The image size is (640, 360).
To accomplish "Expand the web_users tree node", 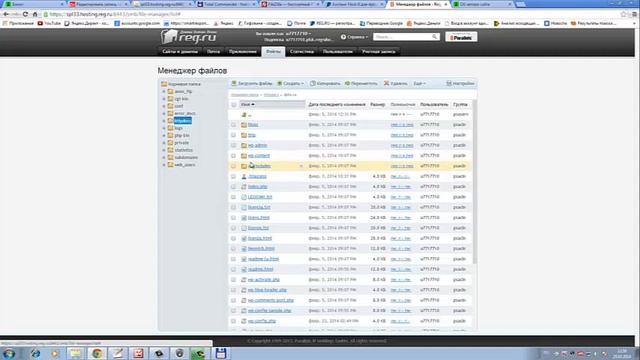I will [x=164, y=165].
